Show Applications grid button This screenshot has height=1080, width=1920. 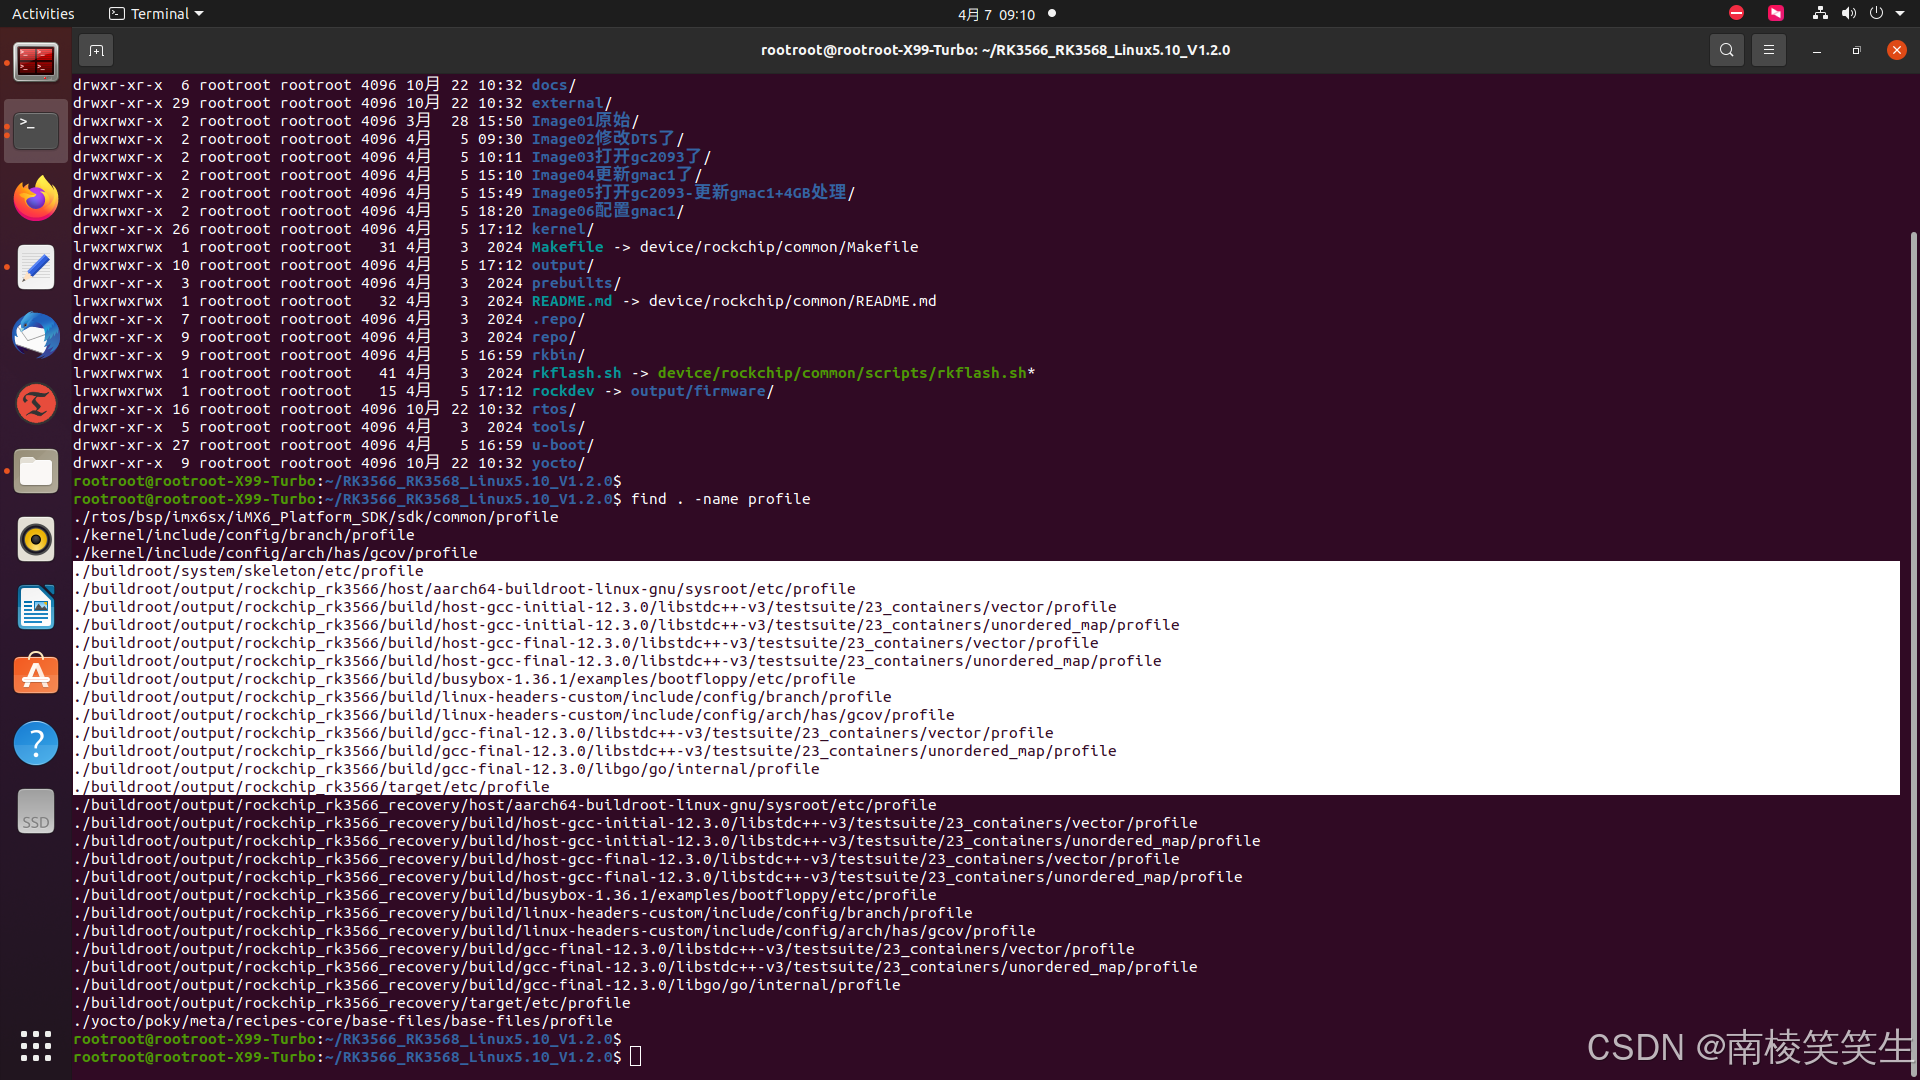pos(36,1046)
